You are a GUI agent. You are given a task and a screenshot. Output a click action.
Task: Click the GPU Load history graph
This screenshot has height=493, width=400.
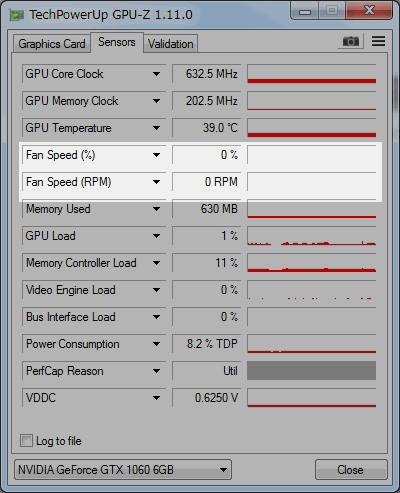point(312,236)
